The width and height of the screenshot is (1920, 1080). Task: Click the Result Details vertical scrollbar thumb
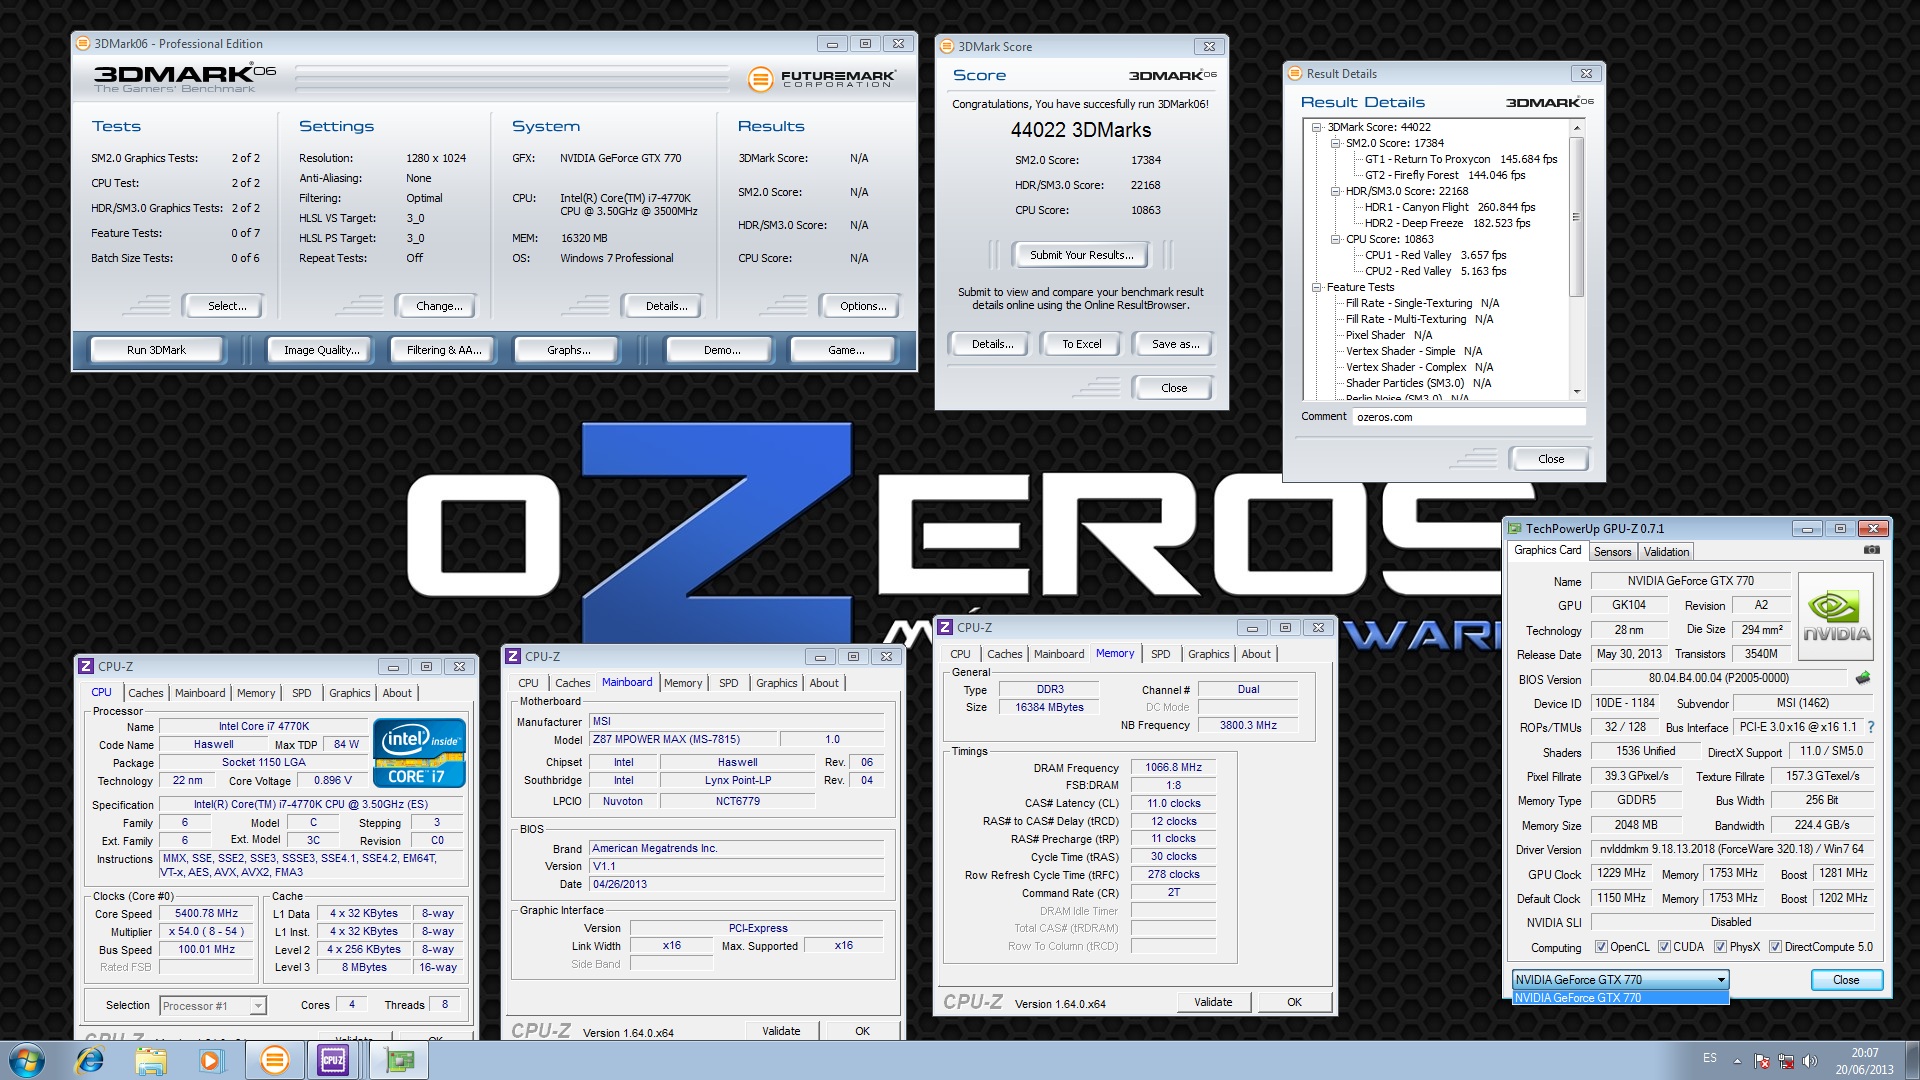[x=1577, y=217]
